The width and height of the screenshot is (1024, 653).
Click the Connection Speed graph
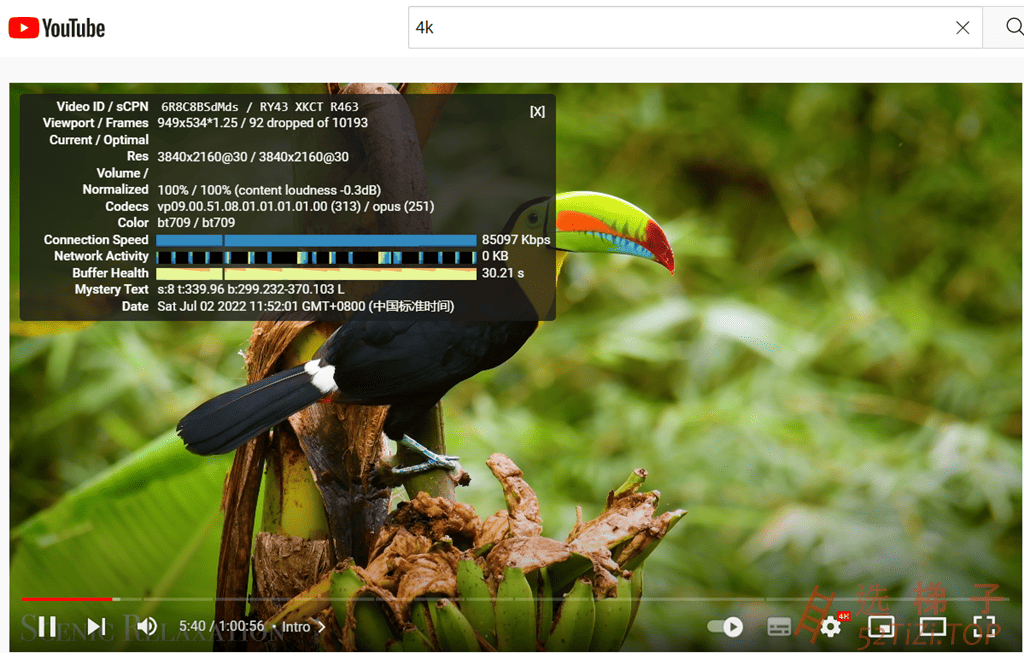[316, 240]
